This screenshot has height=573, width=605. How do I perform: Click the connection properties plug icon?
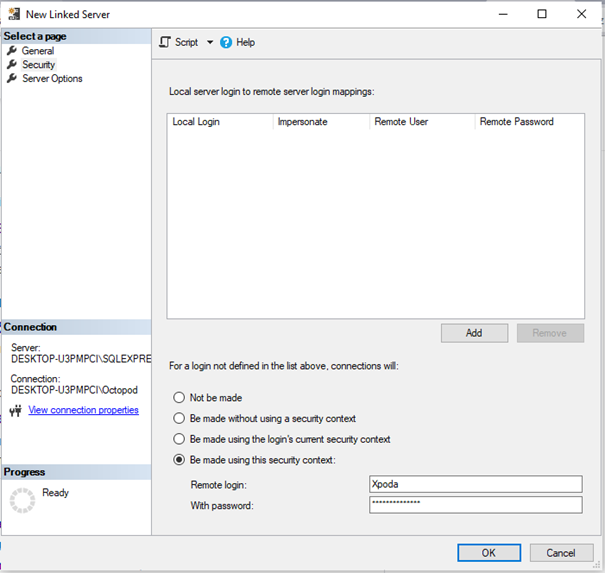[16, 411]
